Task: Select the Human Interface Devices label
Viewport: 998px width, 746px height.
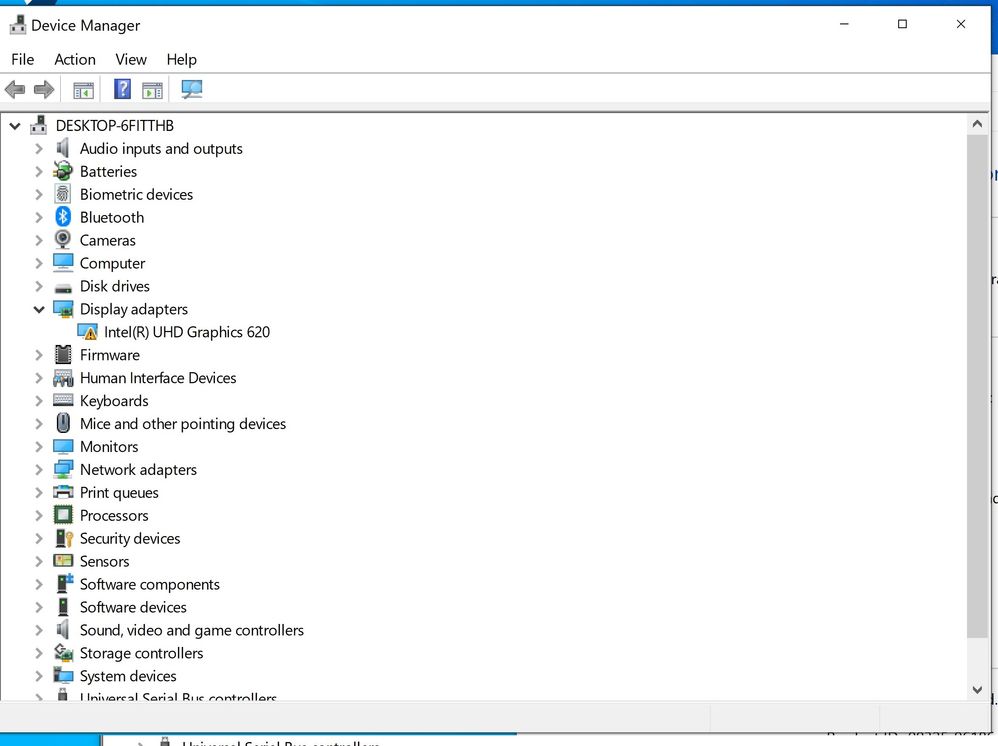Action: [x=158, y=377]
